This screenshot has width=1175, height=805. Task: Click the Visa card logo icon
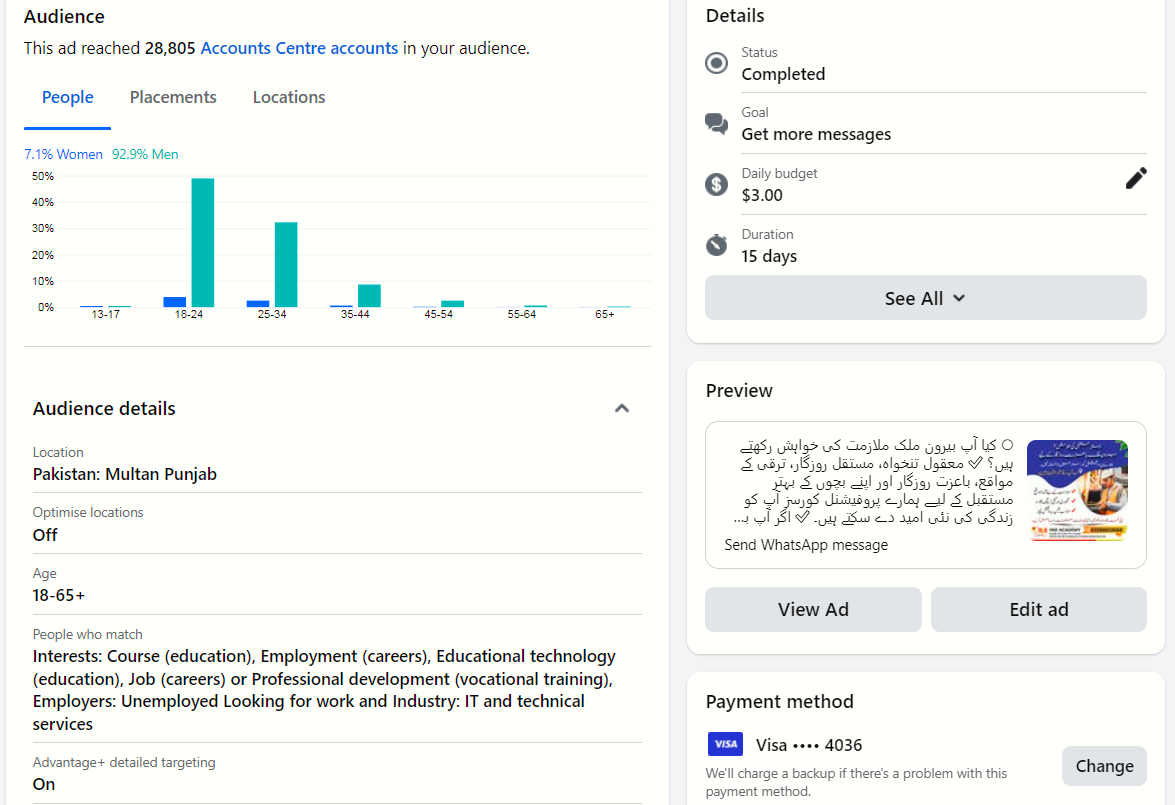pos(725,744)
